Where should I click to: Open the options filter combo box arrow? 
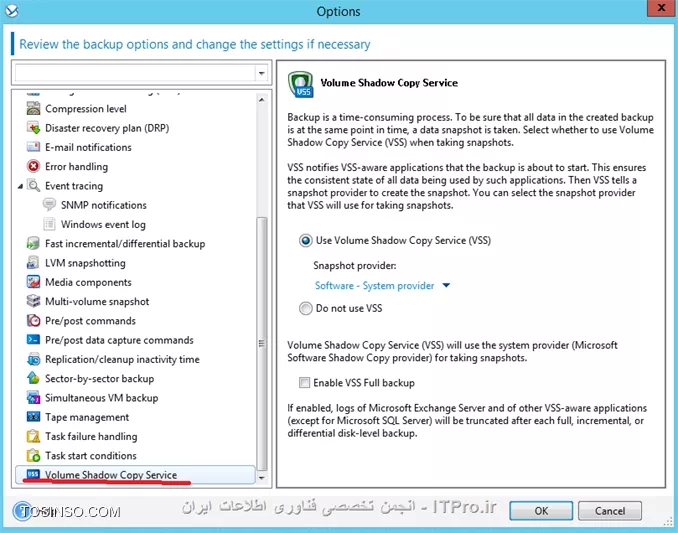point(262,73)
